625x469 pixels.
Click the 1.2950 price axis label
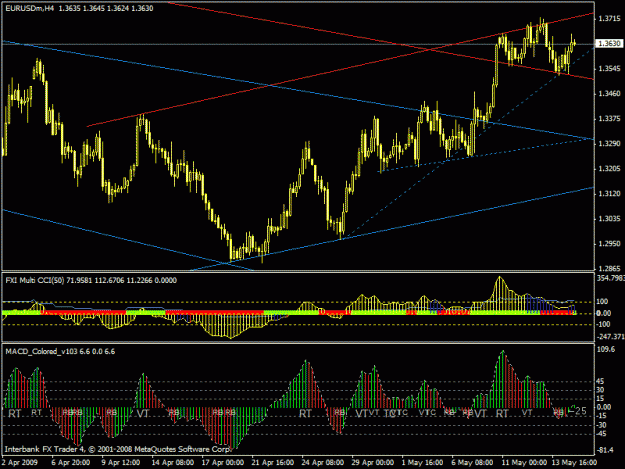pyautogui.click(x=609, y=244)
